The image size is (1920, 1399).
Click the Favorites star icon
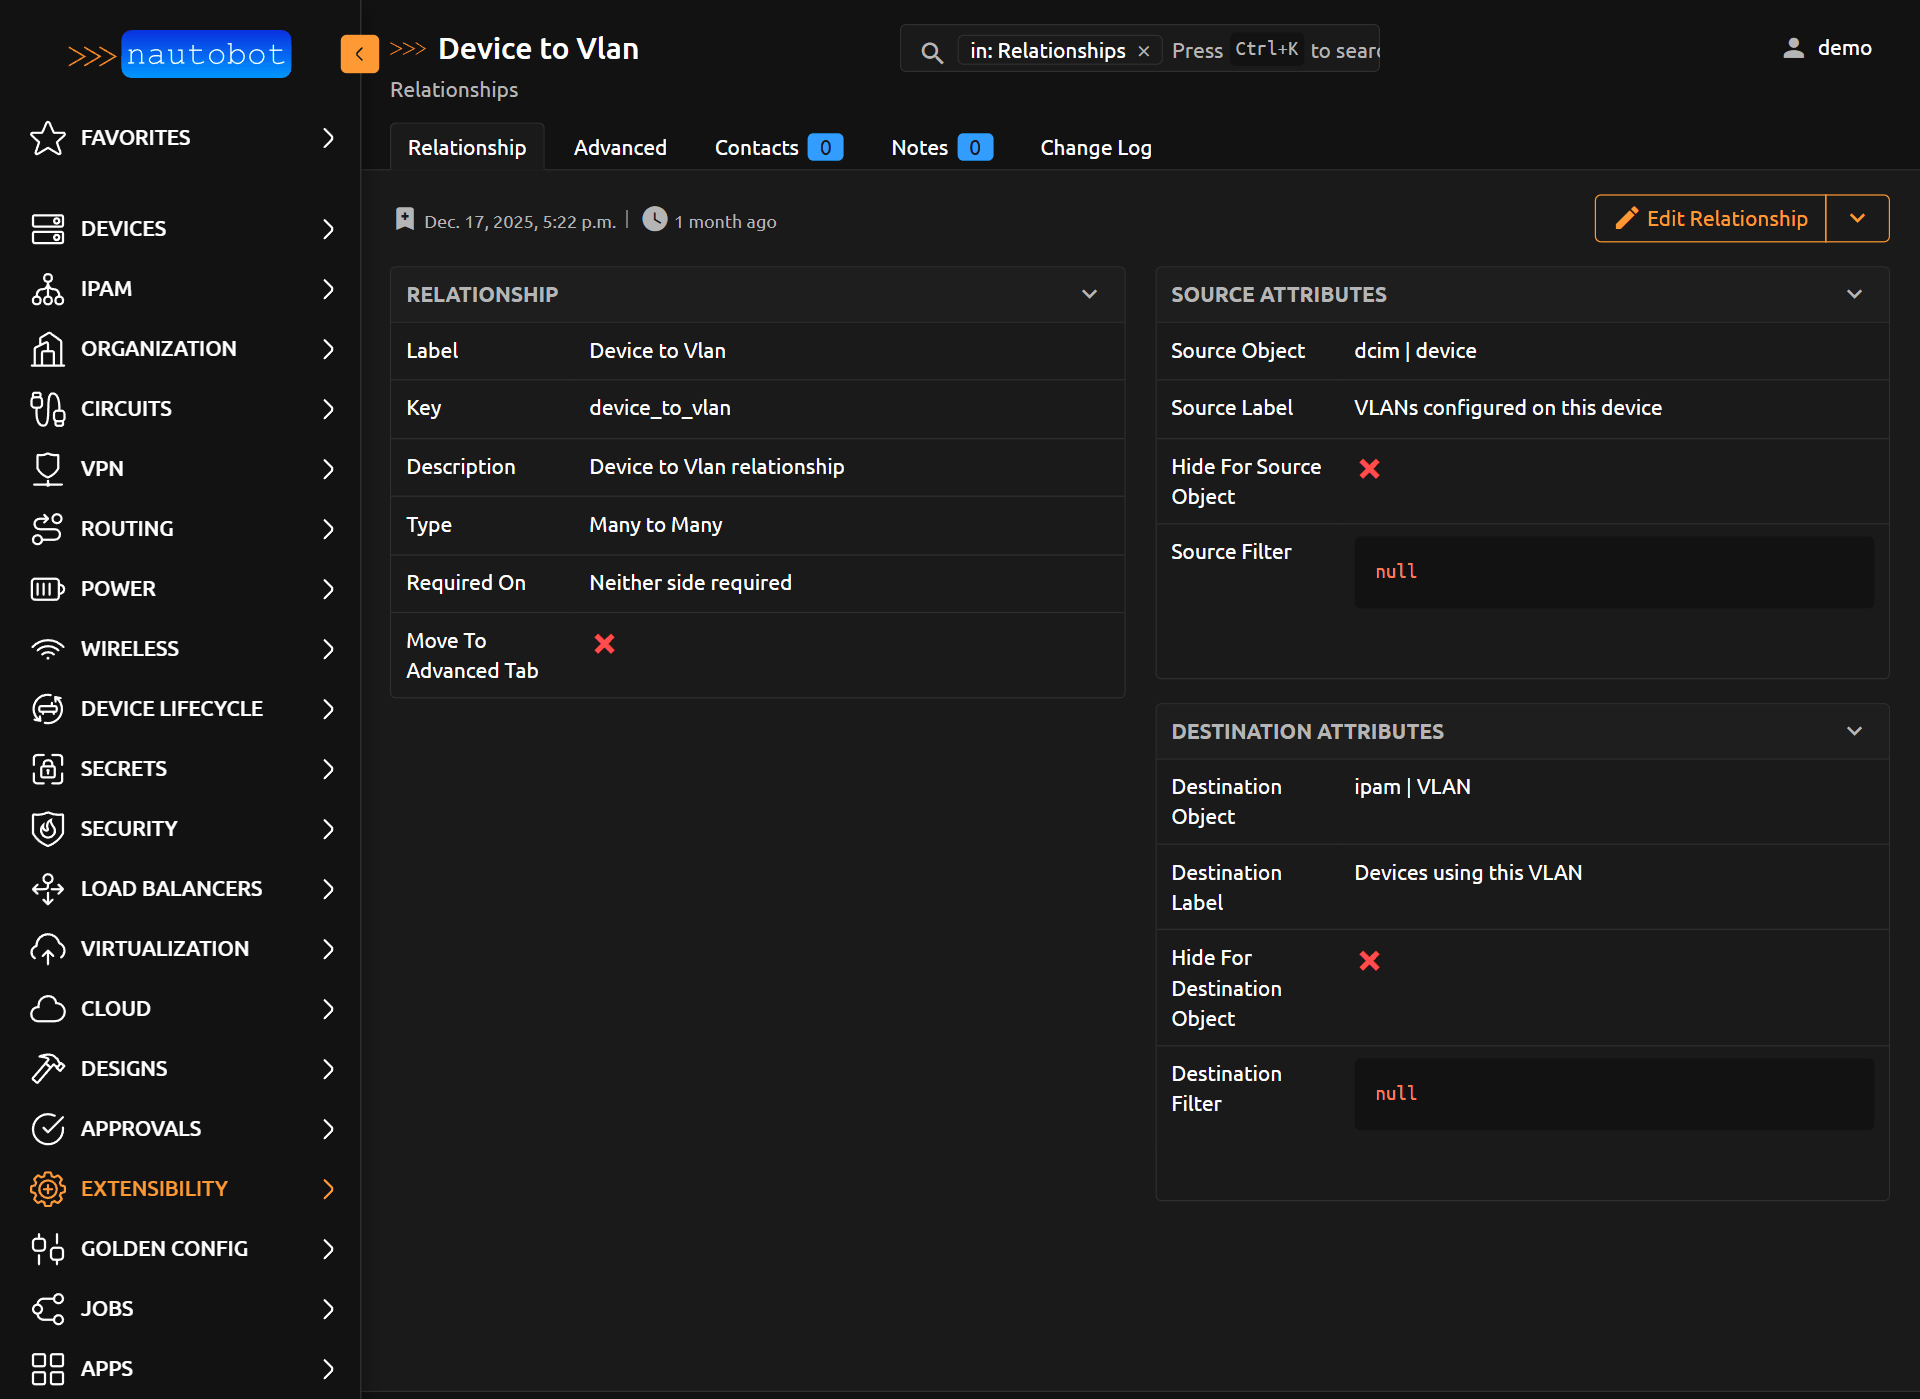click(47, 138)
